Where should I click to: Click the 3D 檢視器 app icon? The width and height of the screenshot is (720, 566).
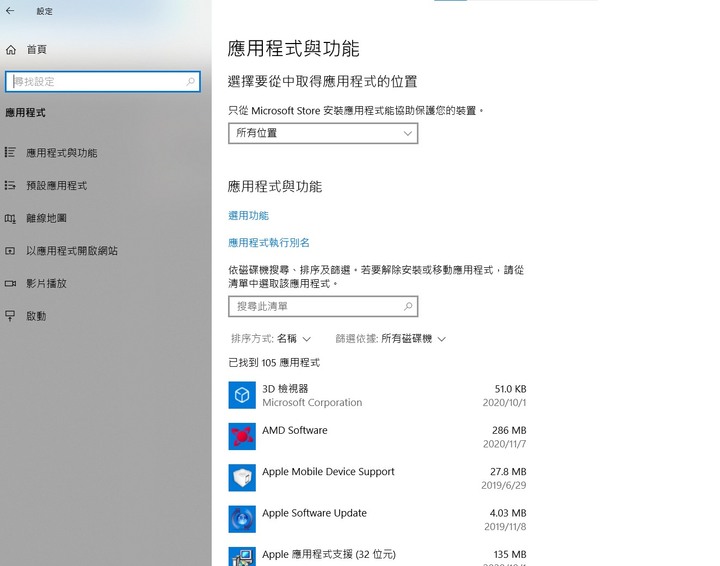(x=242, y=395)
